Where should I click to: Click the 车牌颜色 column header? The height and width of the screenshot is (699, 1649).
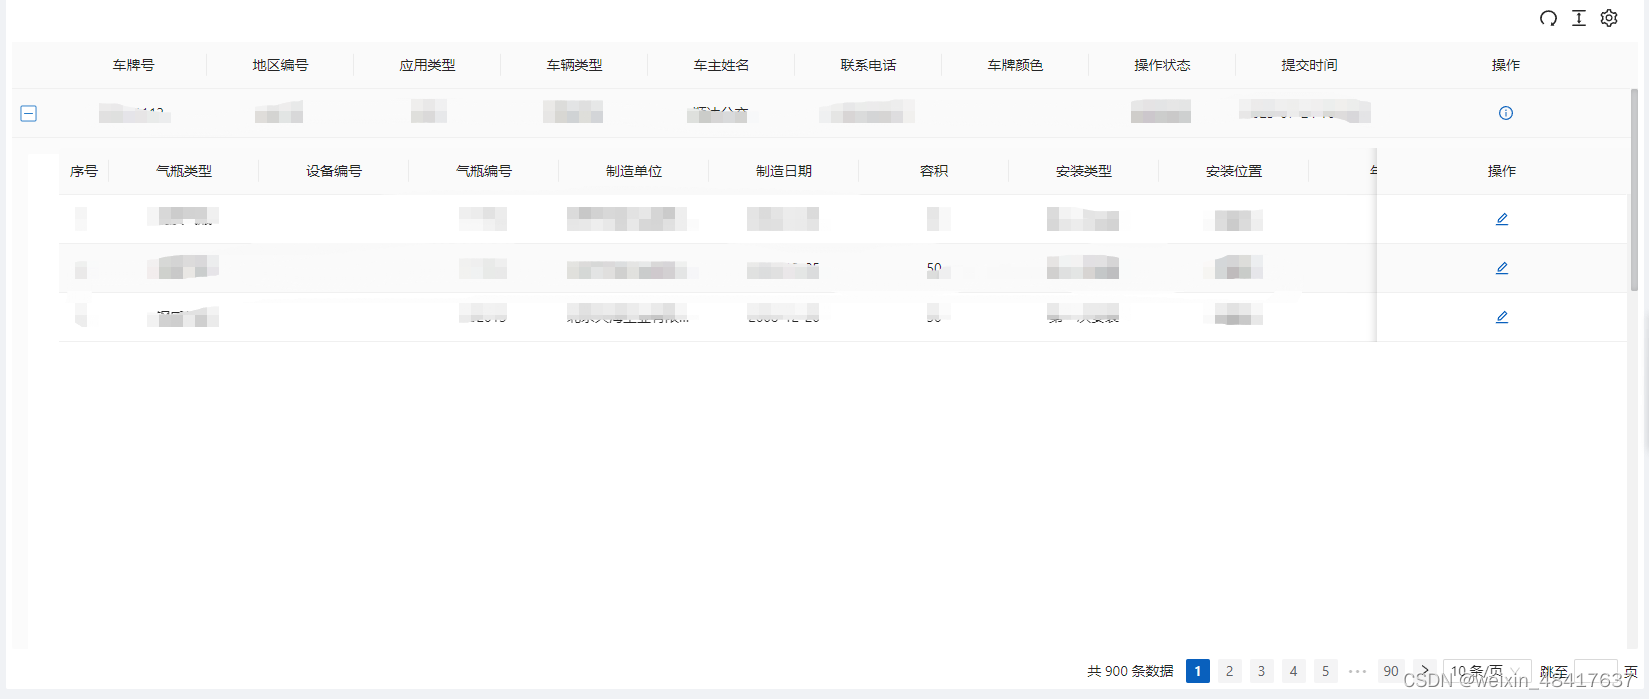1016,65
